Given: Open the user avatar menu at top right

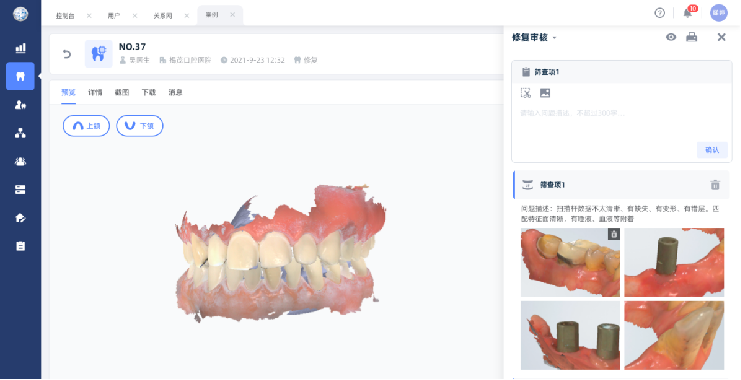Looking at the screenshot, I should (719, 13).
